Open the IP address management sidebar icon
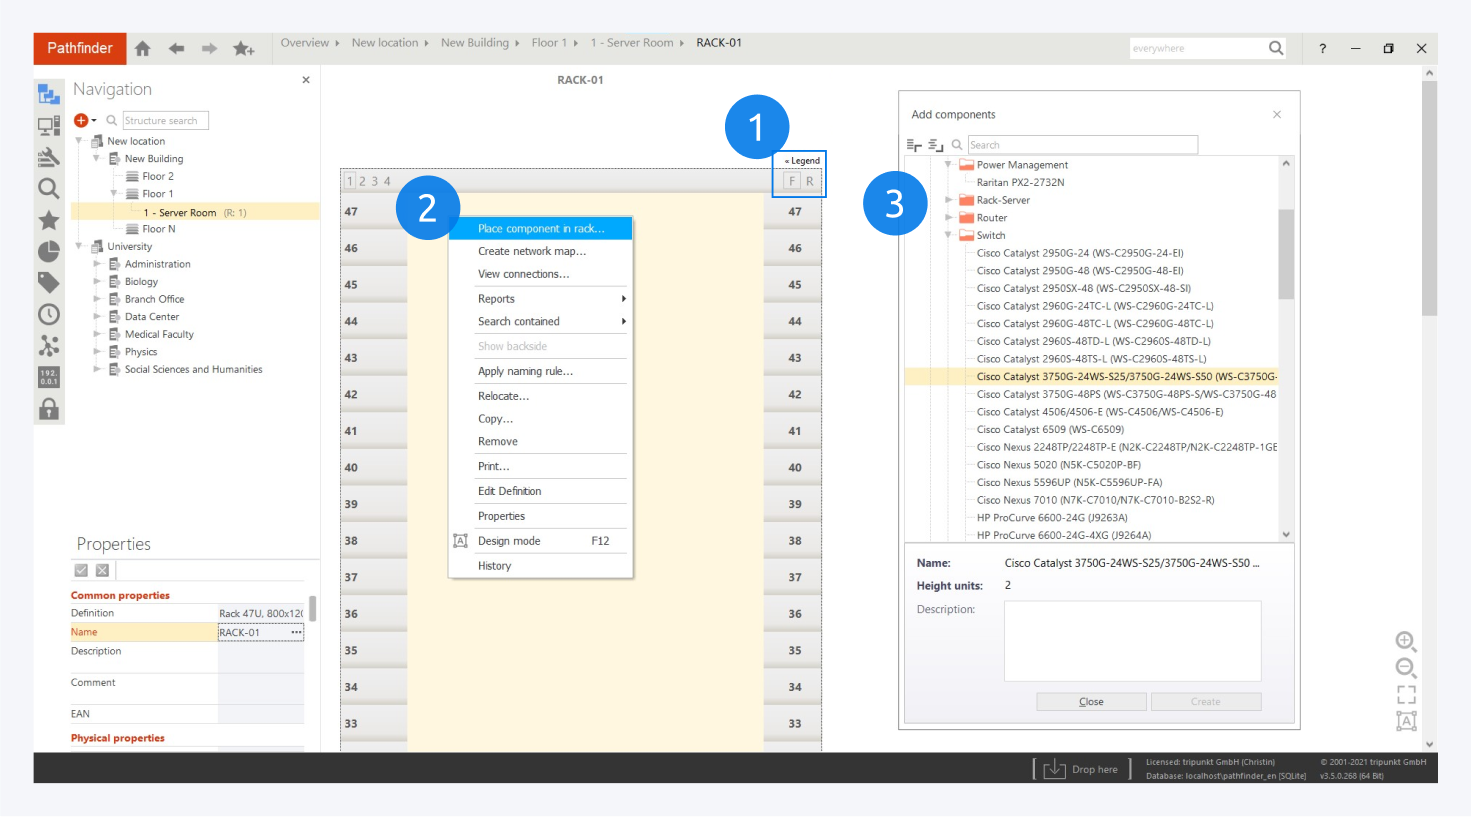The image size is (1472, 817). click(49, 377)
